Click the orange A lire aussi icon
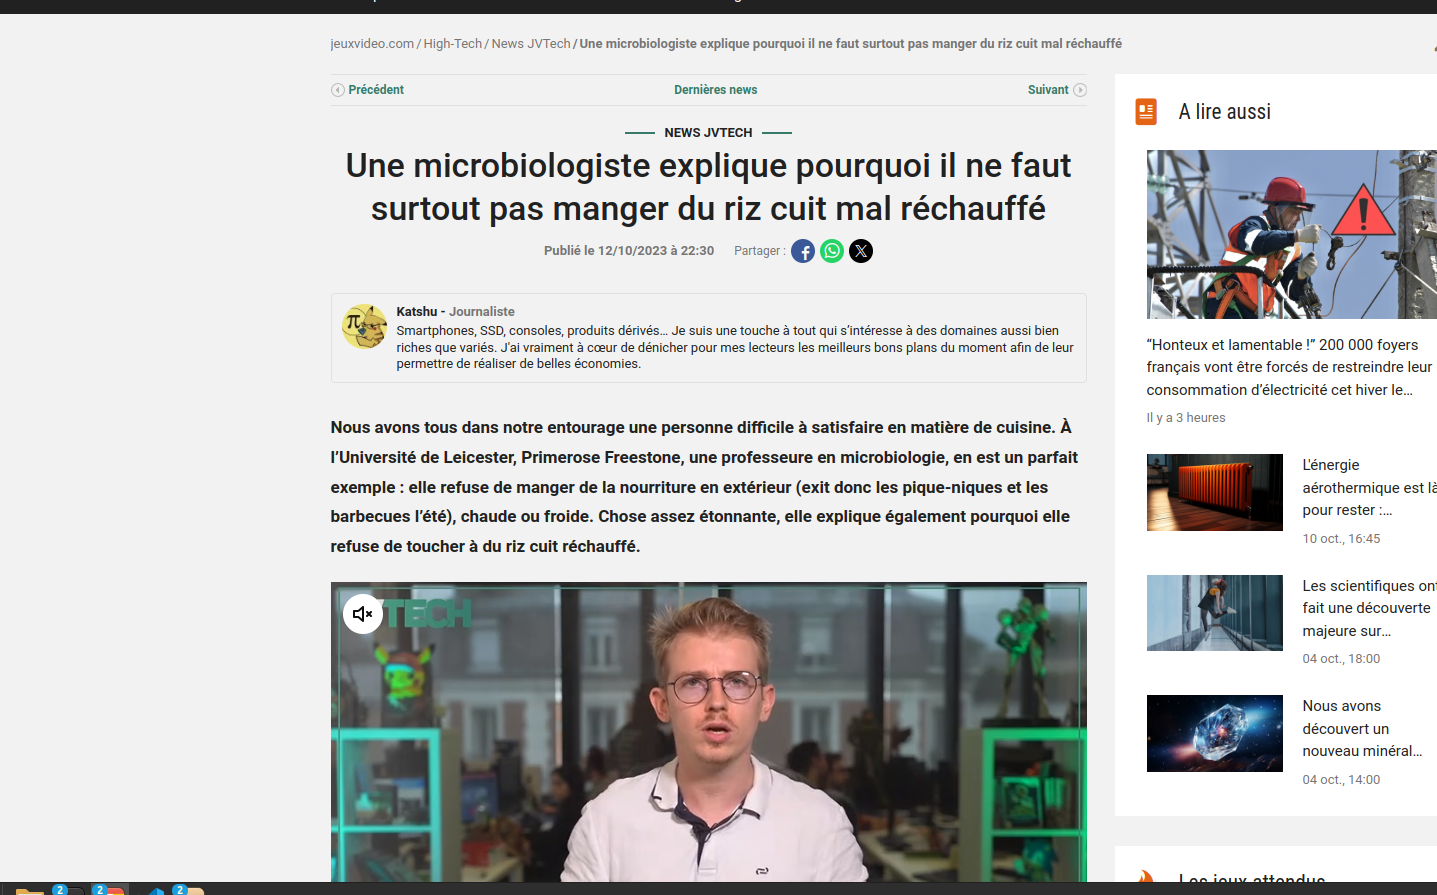1437x895 pixels. click(x=1146, y=111)
